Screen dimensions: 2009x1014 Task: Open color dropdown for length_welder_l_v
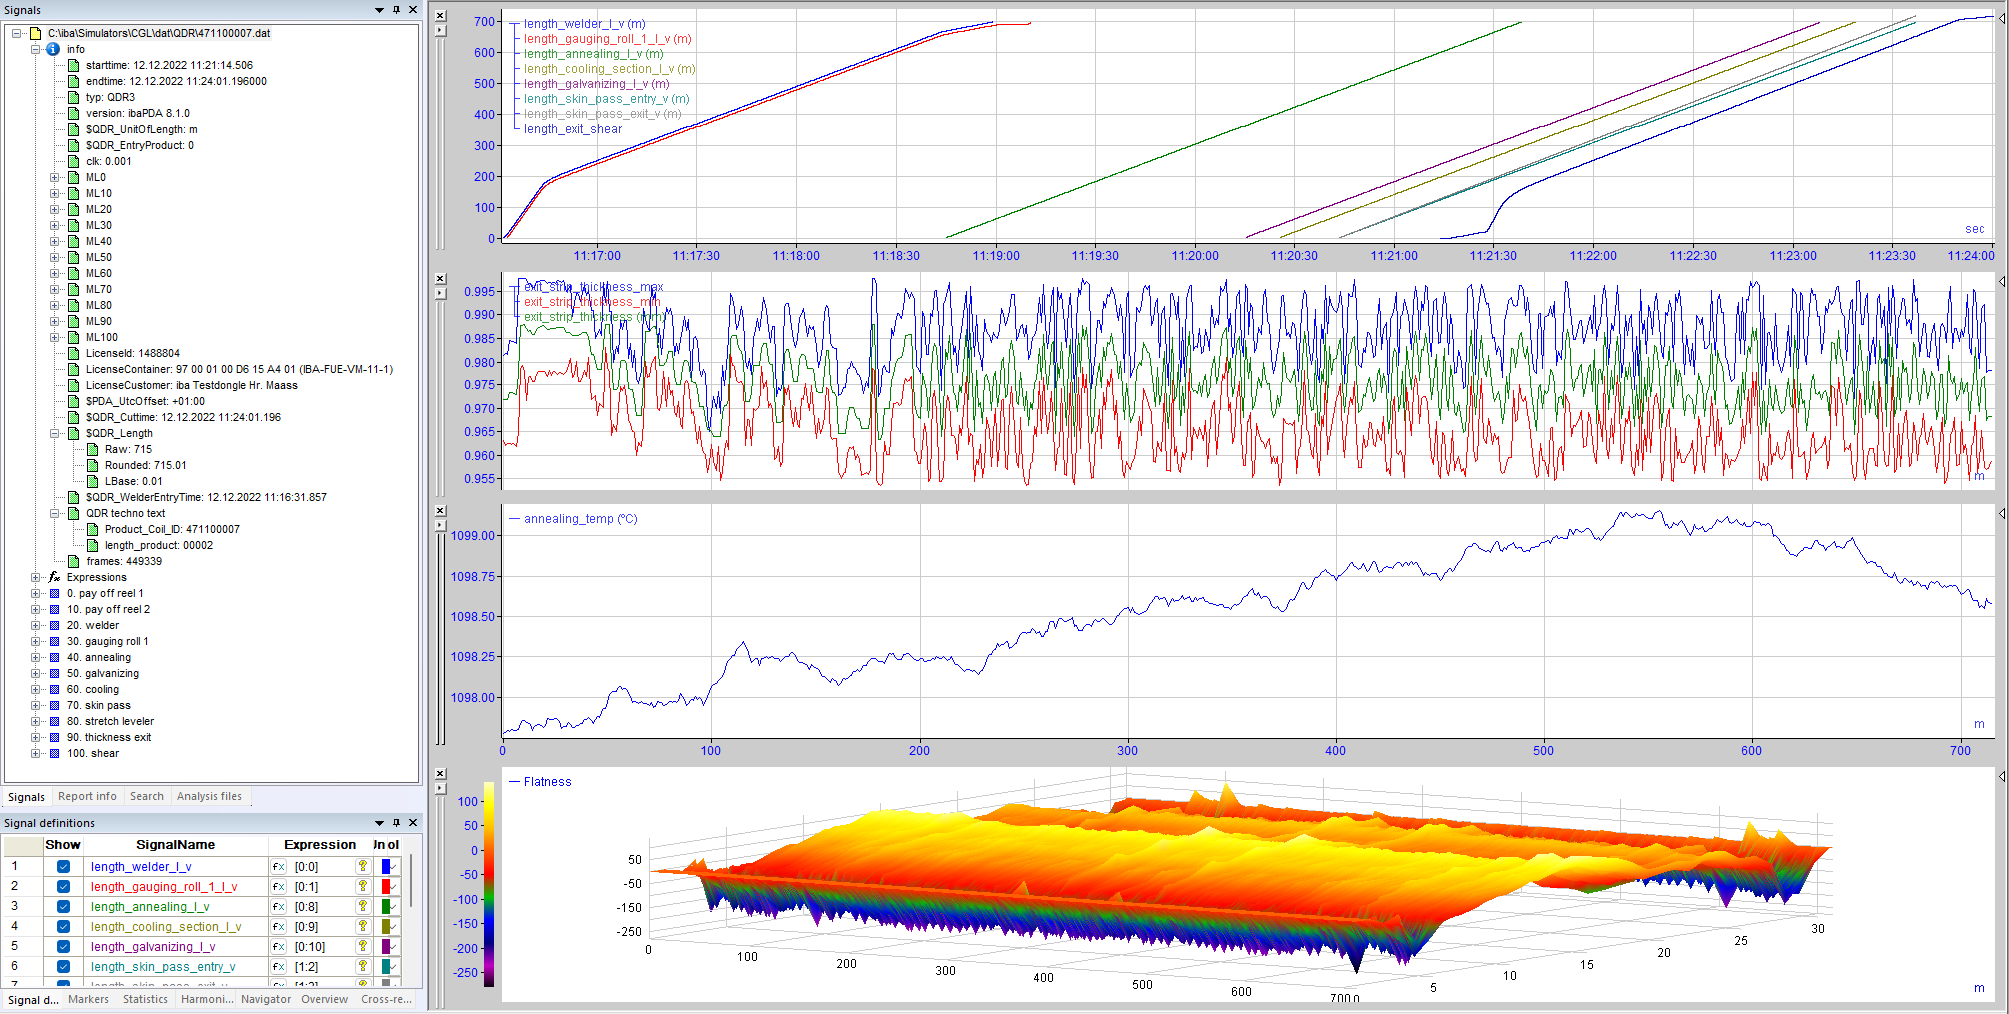click(394, 867)
